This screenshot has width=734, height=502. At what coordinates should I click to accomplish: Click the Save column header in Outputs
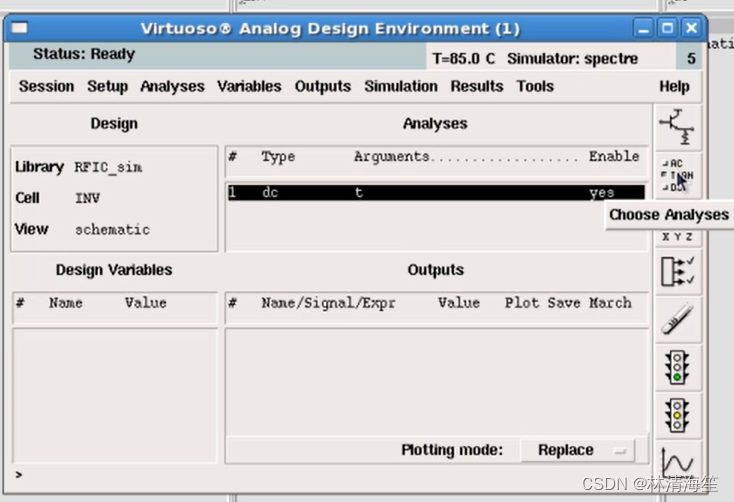click(564, 303)
